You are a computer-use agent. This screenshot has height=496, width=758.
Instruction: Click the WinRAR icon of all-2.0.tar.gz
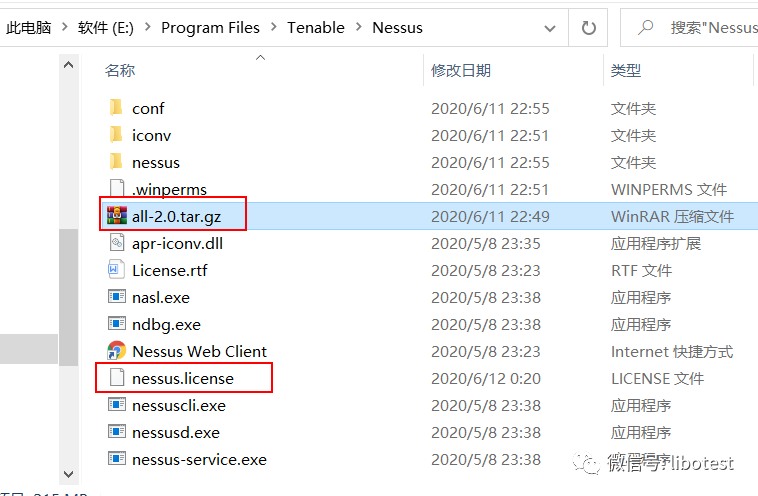click(x=117, y=215)
